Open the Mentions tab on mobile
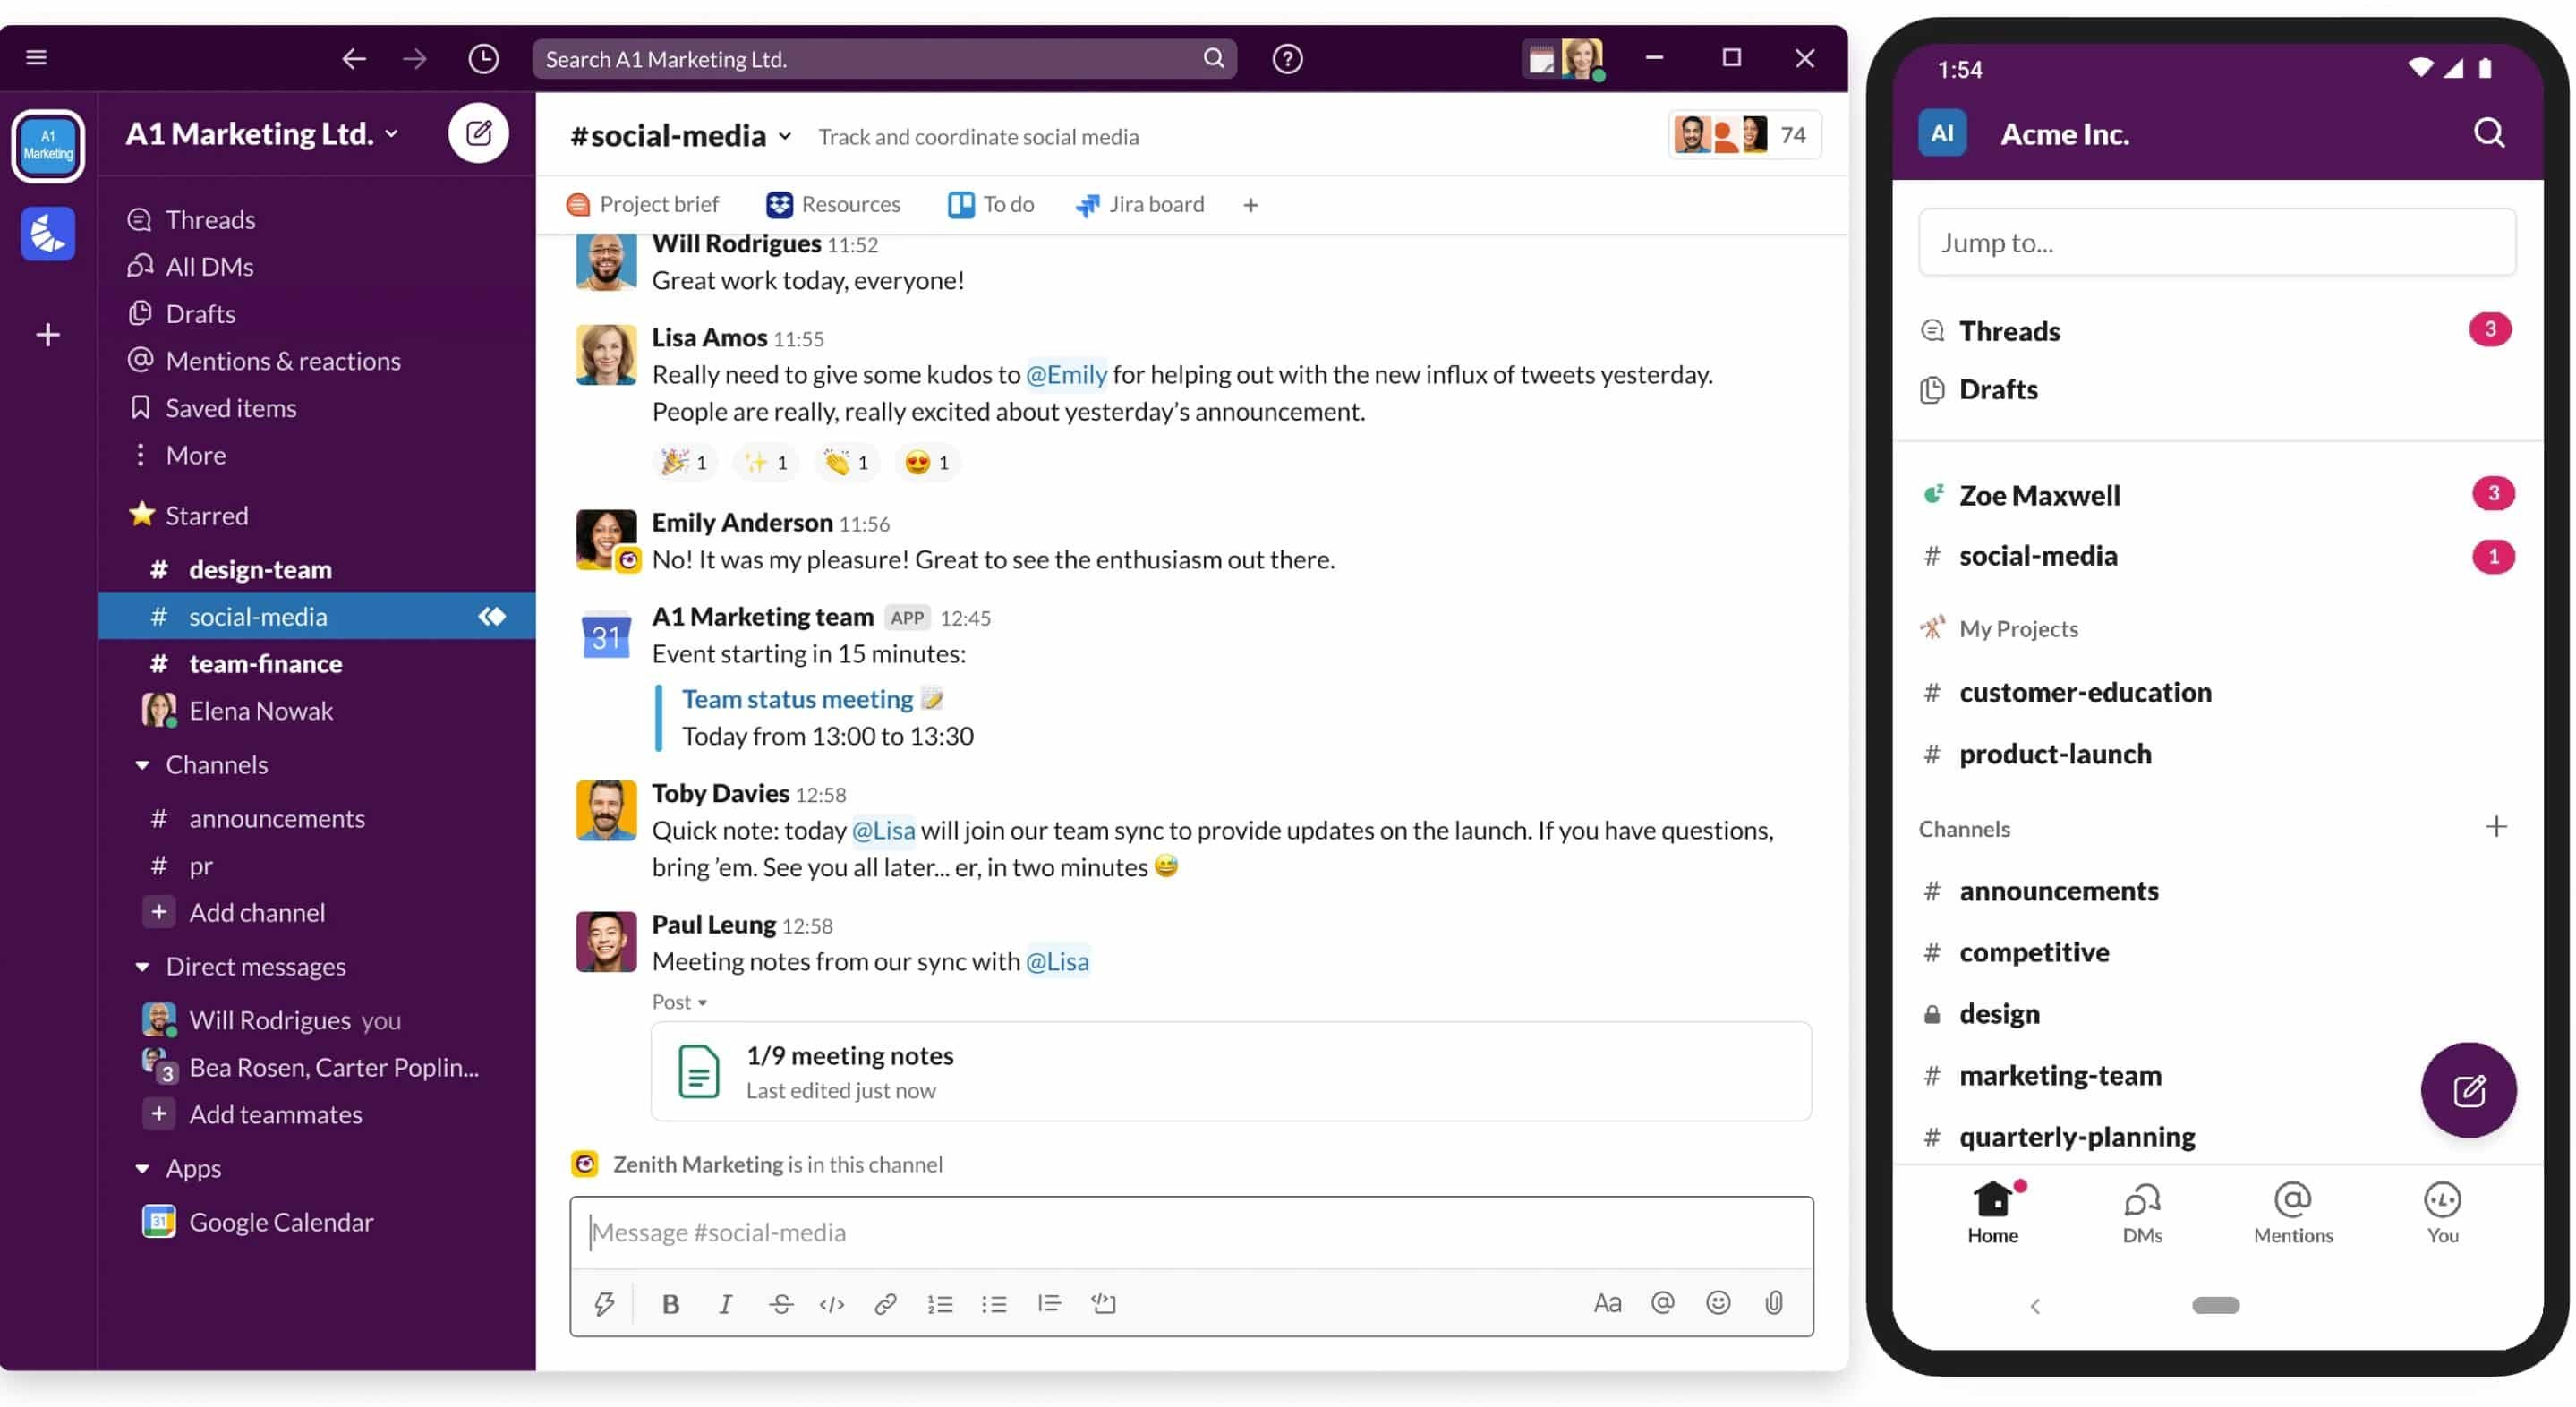The width and height of the screenshot is (2576, 1407). click(2293, 1212)
